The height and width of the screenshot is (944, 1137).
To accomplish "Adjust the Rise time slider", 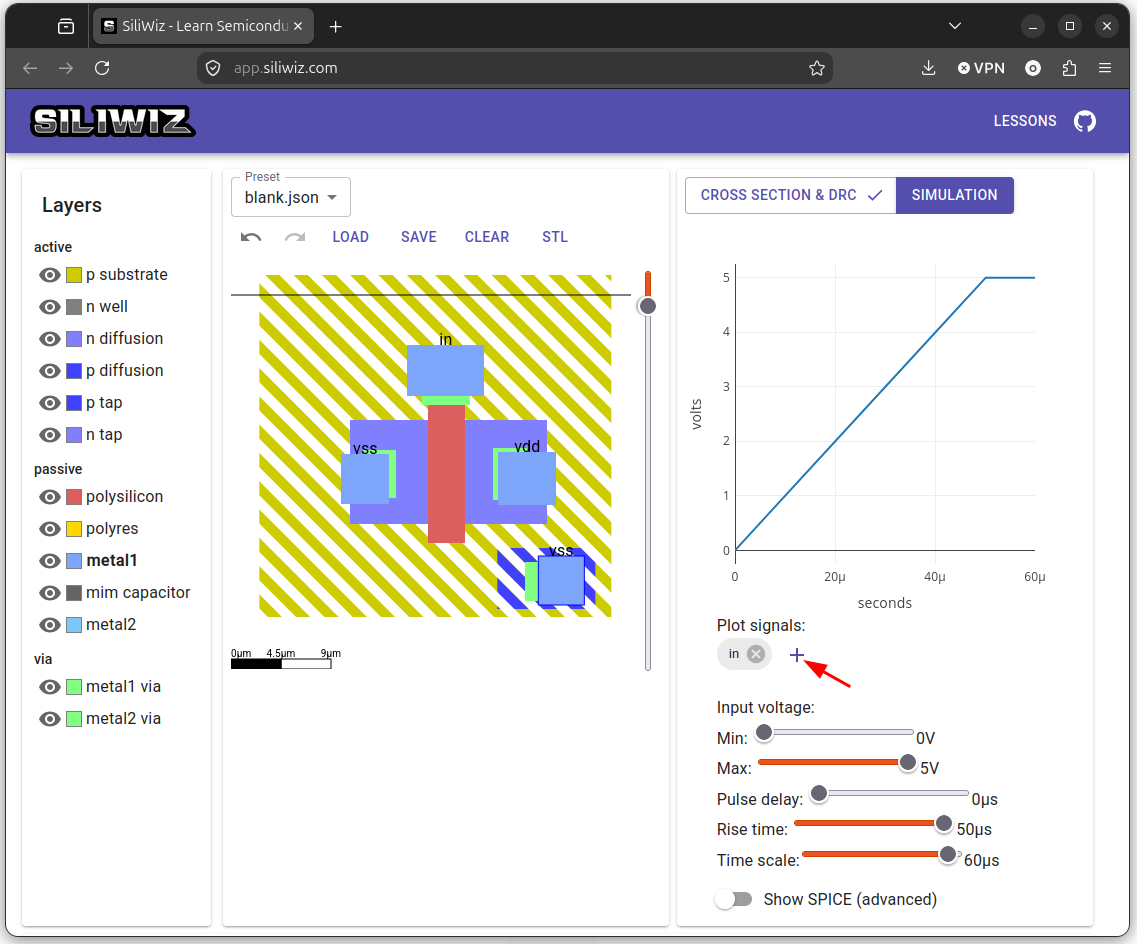I will tap(873, 823).
